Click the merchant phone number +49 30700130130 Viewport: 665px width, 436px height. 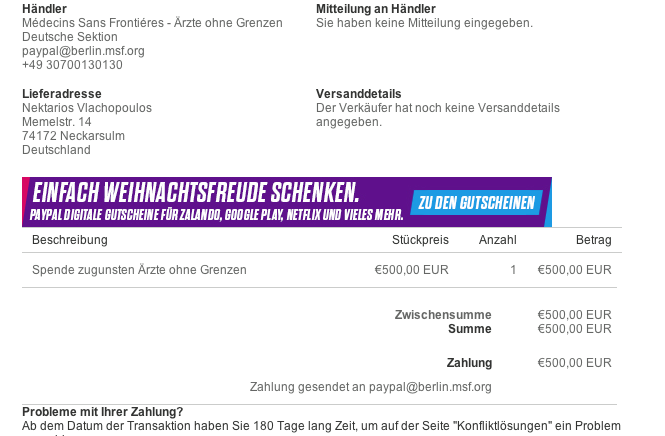(x=72, y=65)
